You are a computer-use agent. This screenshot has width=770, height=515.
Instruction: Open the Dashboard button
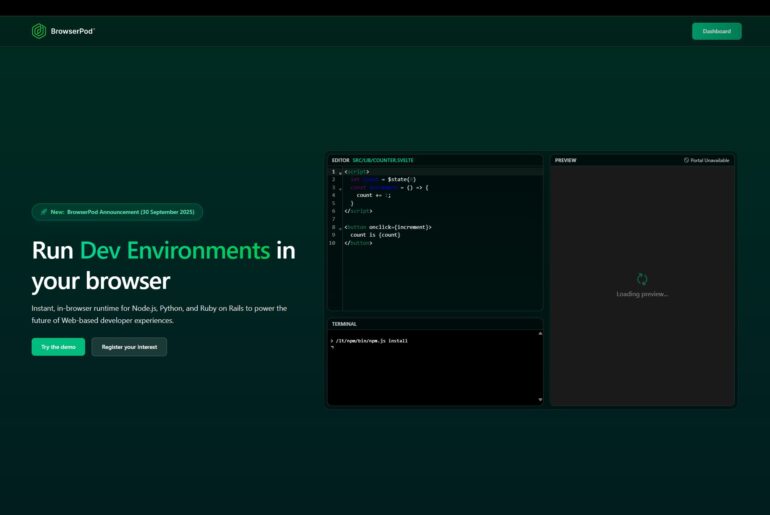716,31
